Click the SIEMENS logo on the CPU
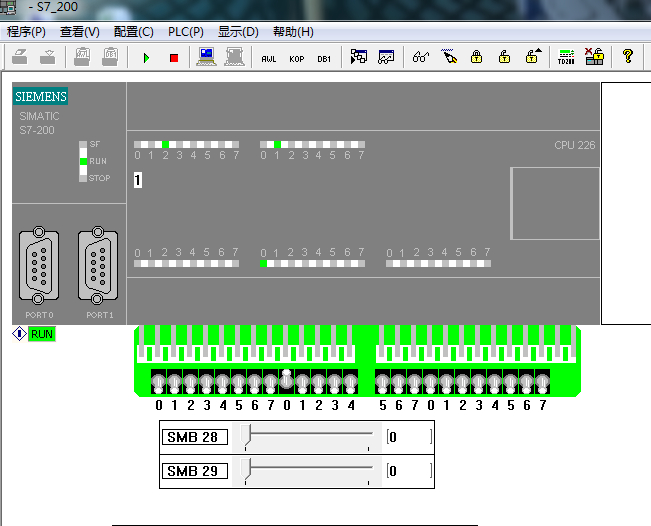Viewport: 651px width, 526px height. 41,96
